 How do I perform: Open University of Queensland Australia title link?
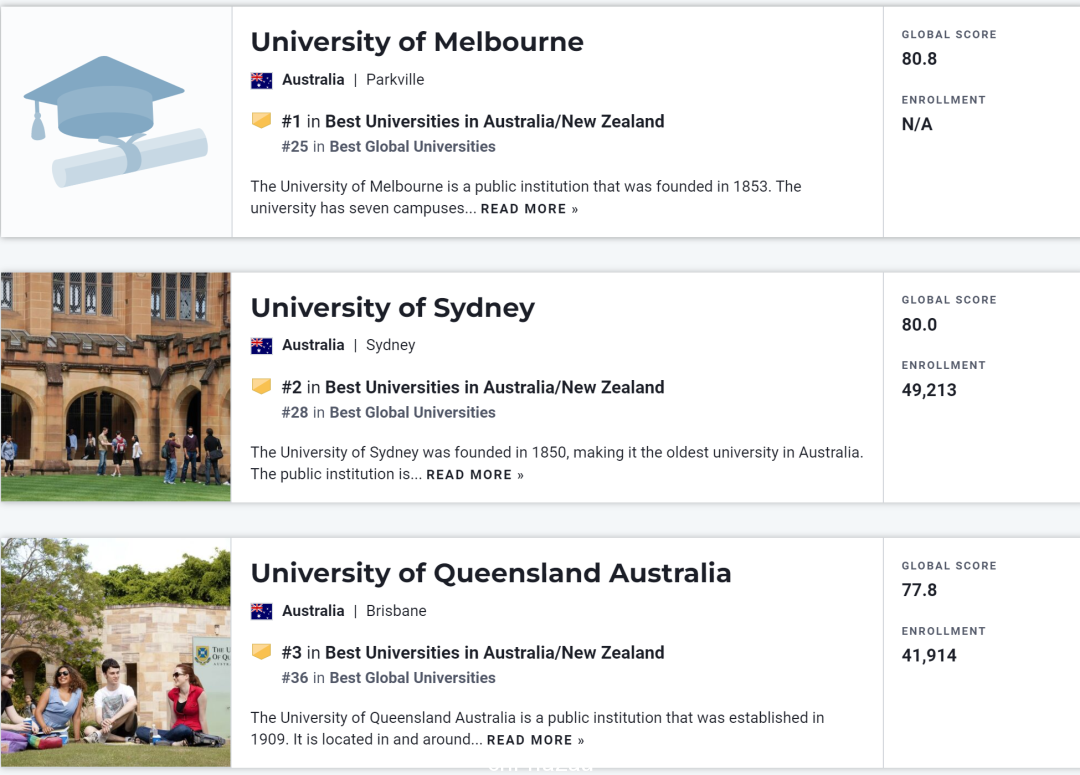pos(490,573)
